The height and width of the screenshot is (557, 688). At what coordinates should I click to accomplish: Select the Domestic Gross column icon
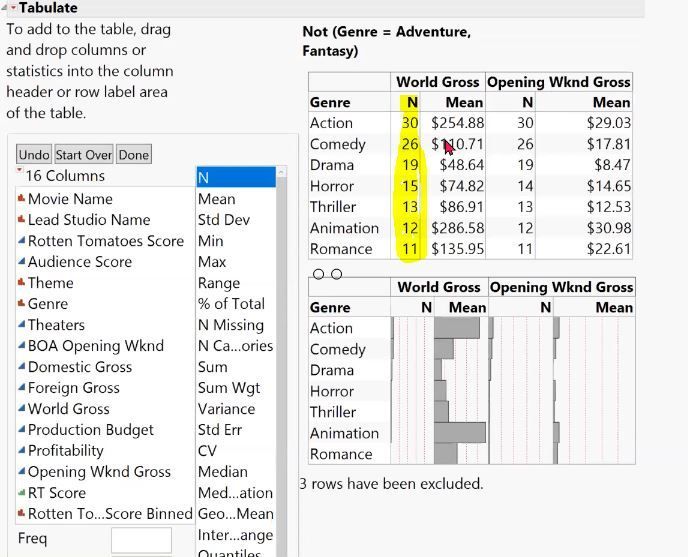[21, 367]
